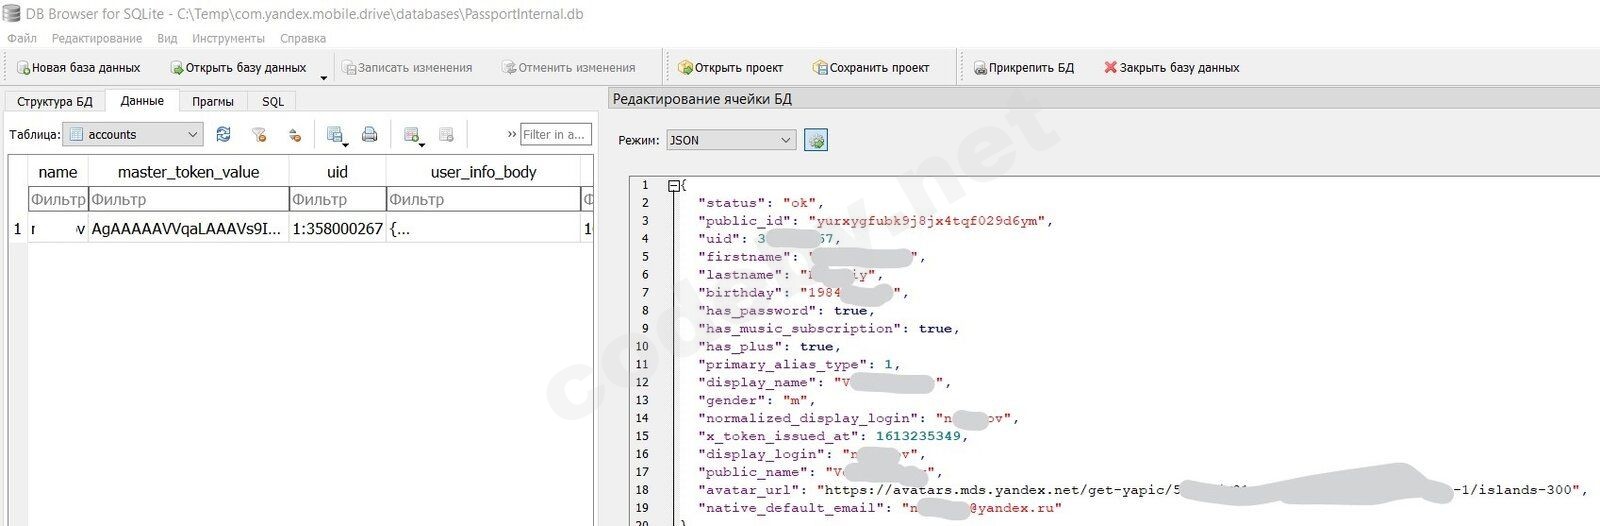The image size is (1600, 526).
Task: Click the print table icon
Action: 370,134
